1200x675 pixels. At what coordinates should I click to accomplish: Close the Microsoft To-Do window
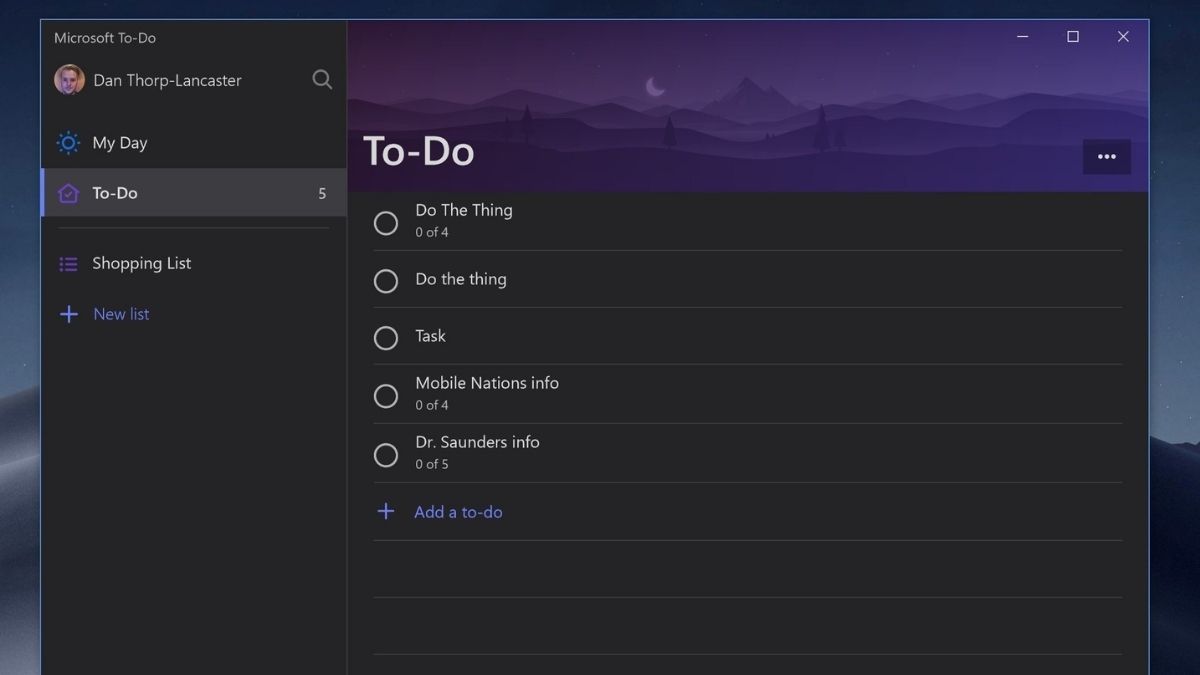pos(1123,37)
